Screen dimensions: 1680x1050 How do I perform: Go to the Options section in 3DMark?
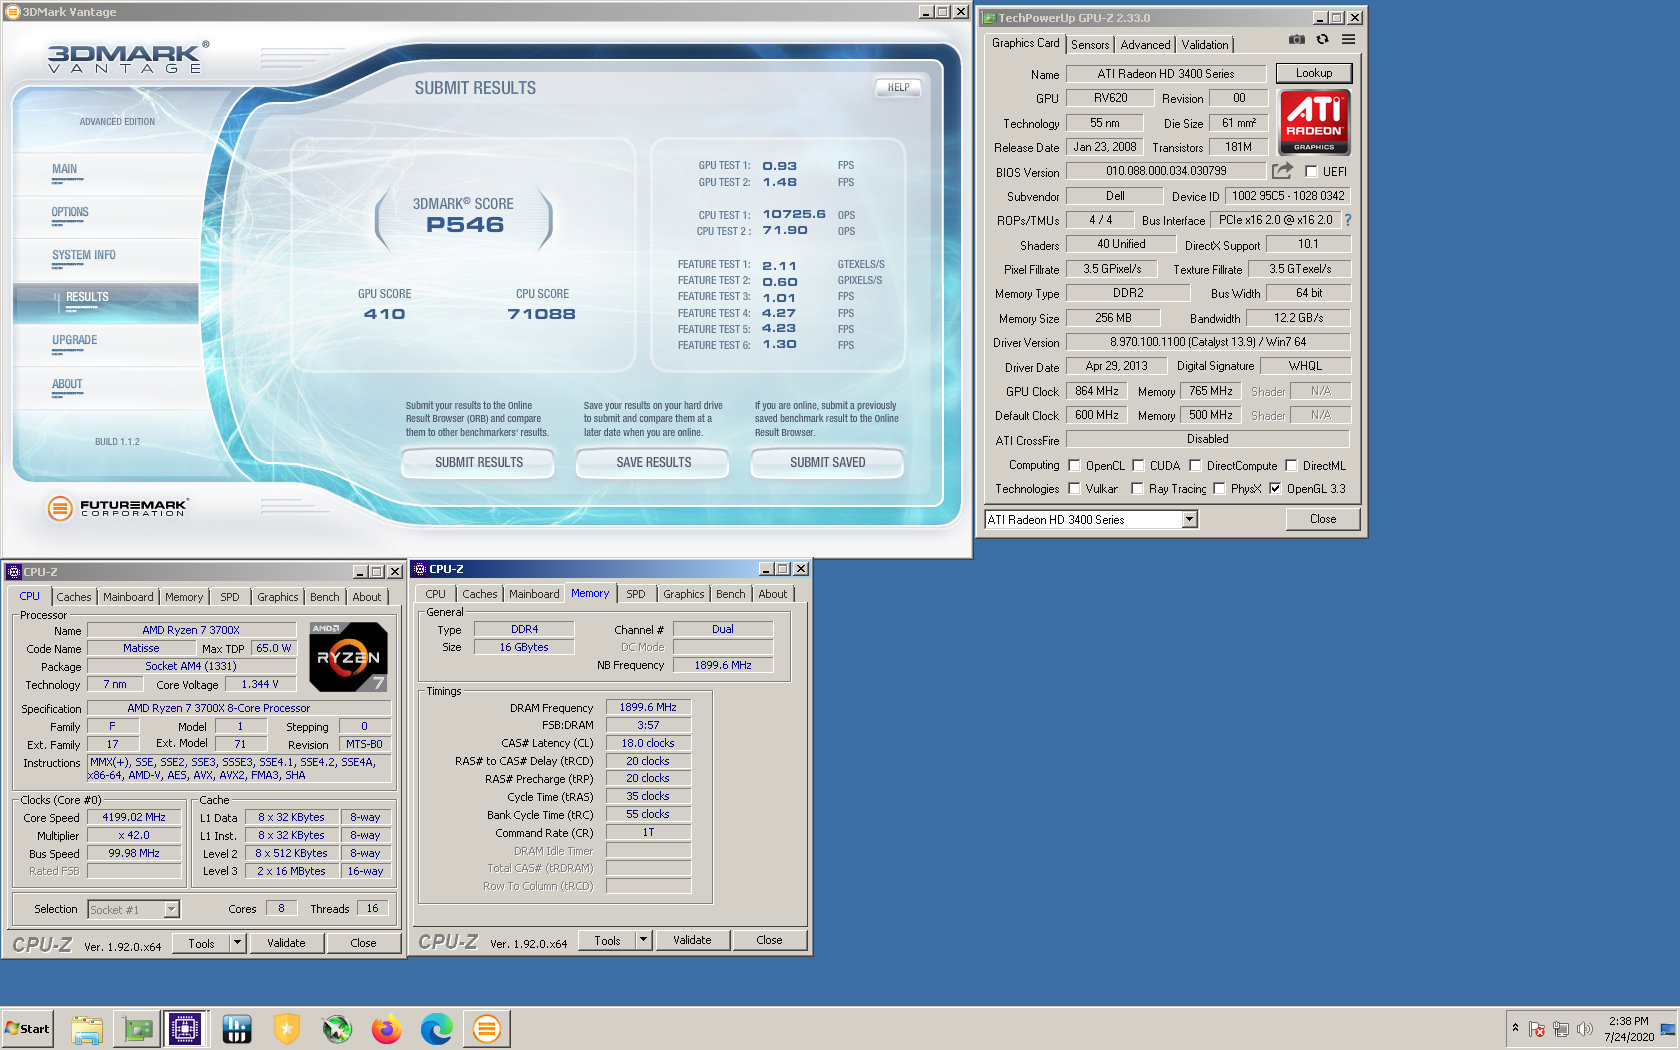70,213
